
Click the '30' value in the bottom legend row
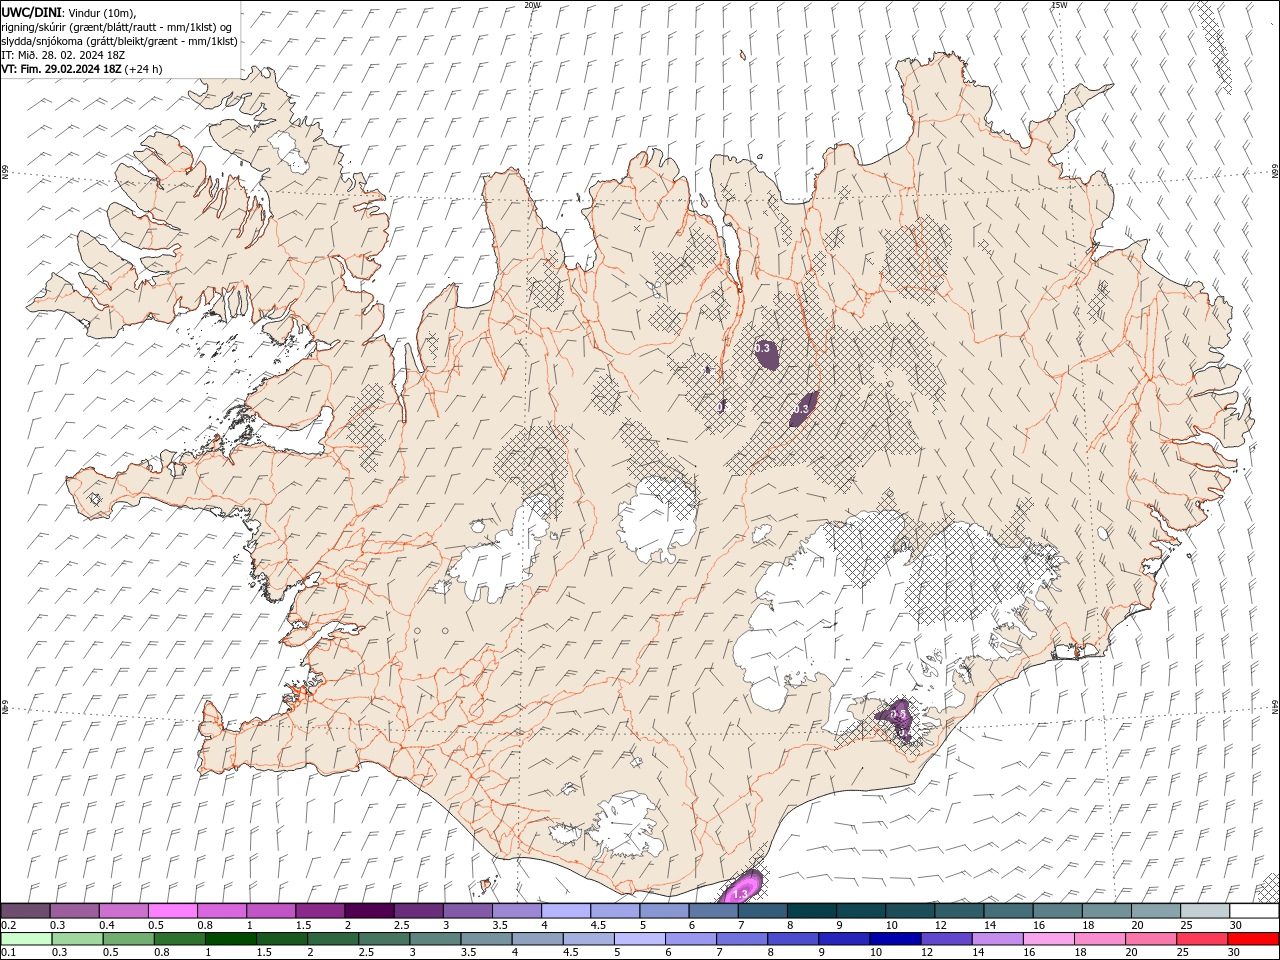(1236, 953)
